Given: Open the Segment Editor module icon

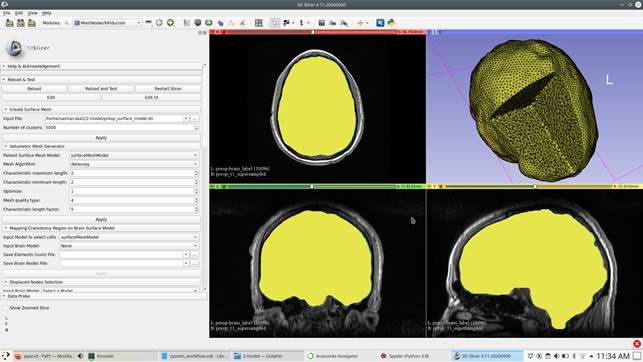Looking at the screenshot, I should coord(242,23).
